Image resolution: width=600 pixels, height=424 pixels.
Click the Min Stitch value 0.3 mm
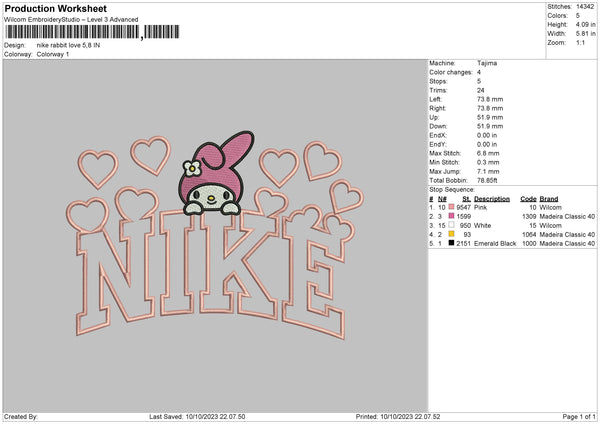click(x=488, y=162)
